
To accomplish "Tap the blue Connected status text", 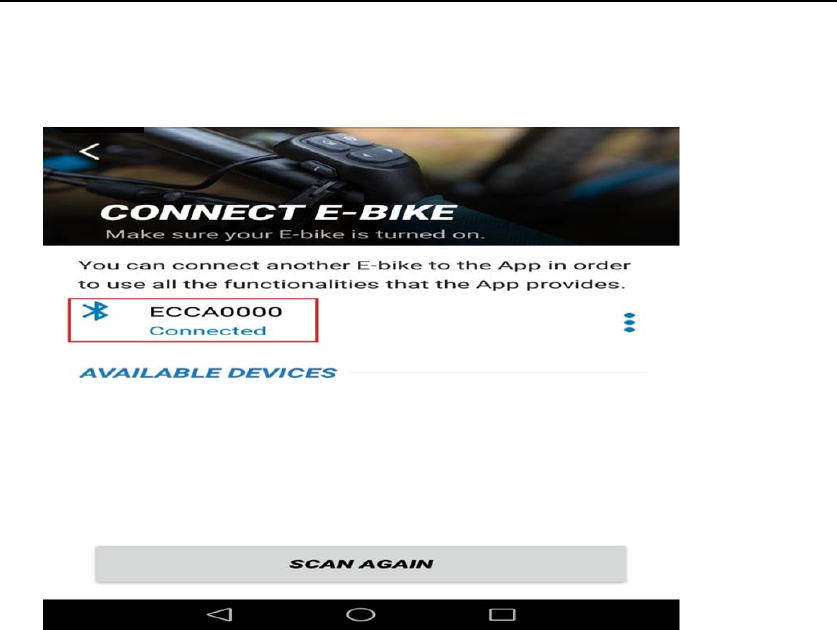I will pyautogui.click(x=208, y=331).
